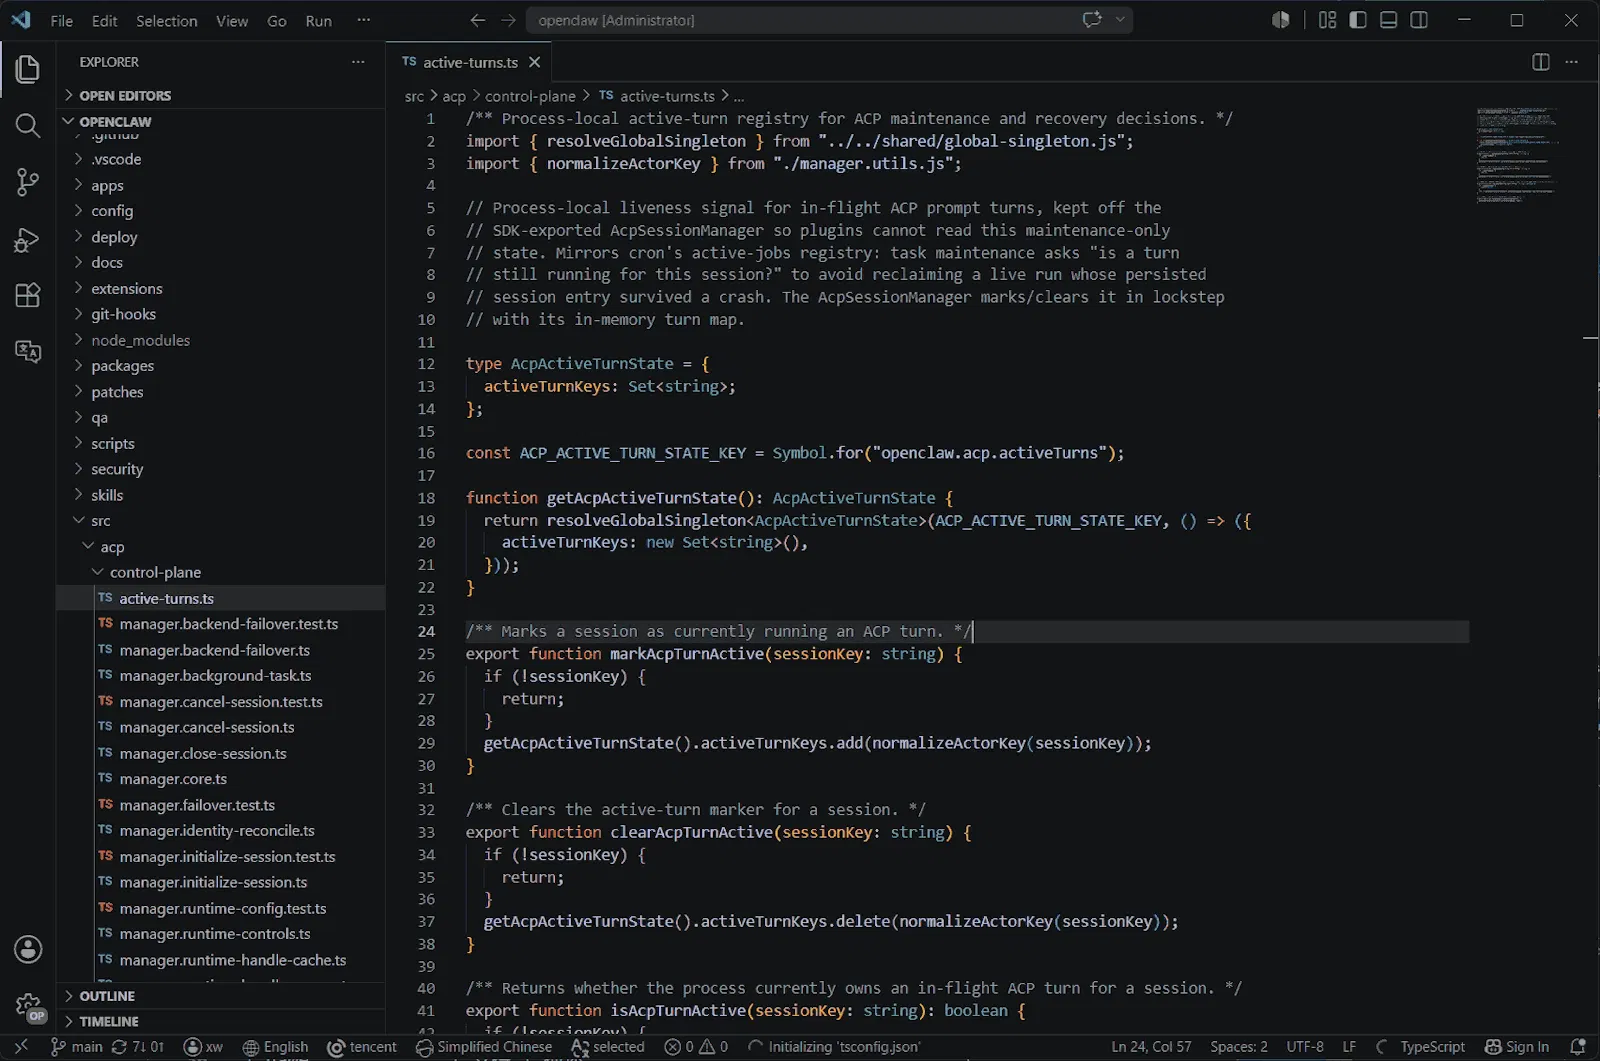Open the Manage gear menu

click(x=28, y=1005)
